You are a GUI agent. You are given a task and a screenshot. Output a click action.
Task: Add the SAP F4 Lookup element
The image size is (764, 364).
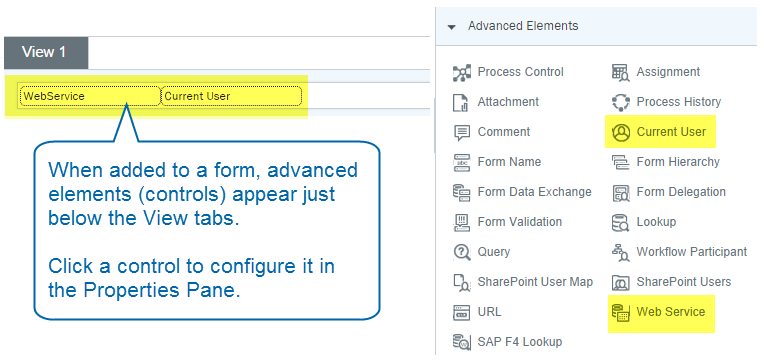click(507, 342)
